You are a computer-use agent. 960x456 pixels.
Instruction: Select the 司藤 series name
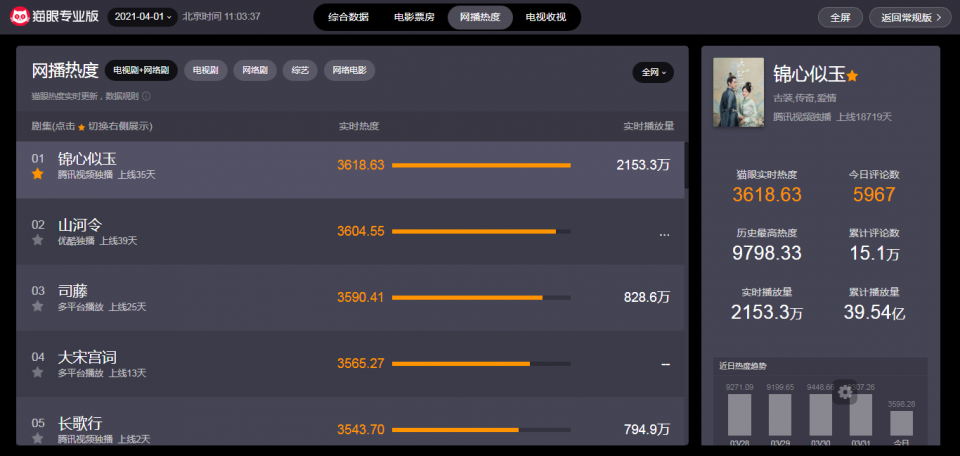point(73,291)
